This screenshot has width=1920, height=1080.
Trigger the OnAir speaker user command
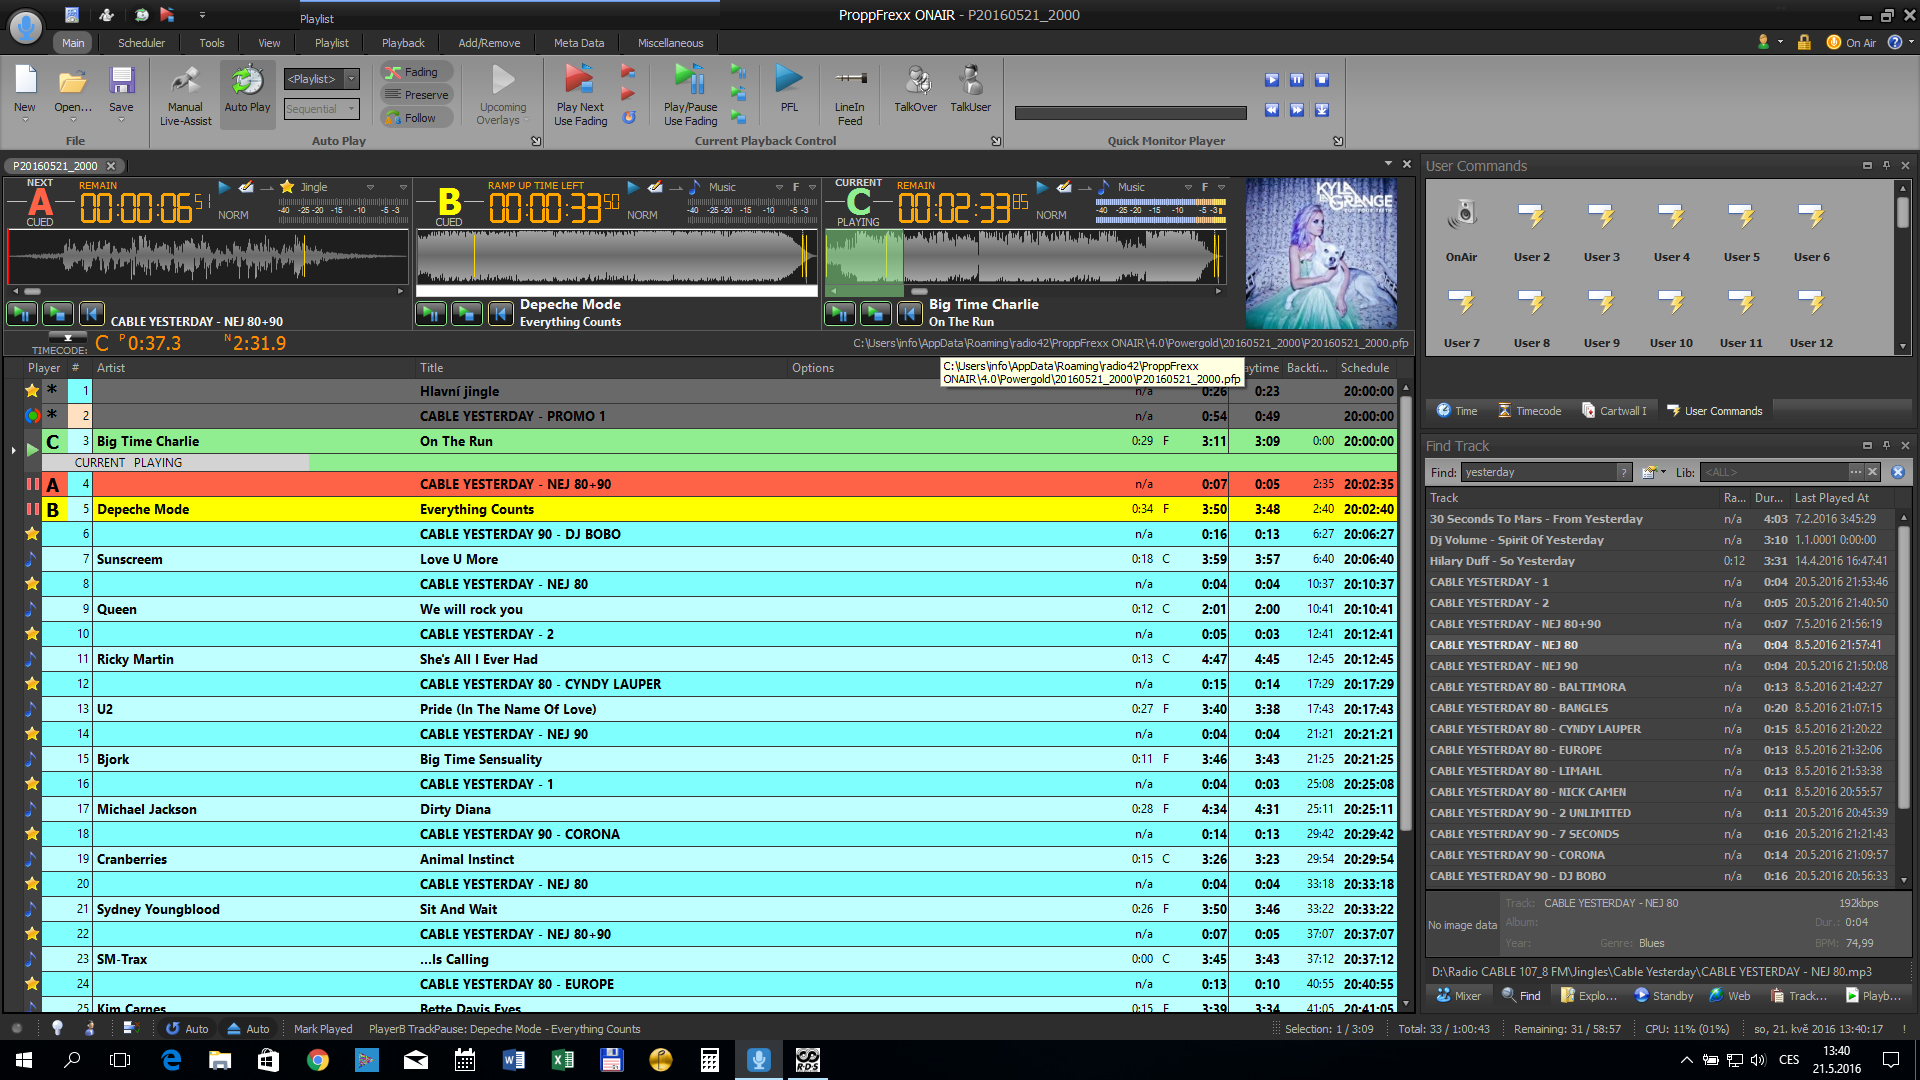1461,230
